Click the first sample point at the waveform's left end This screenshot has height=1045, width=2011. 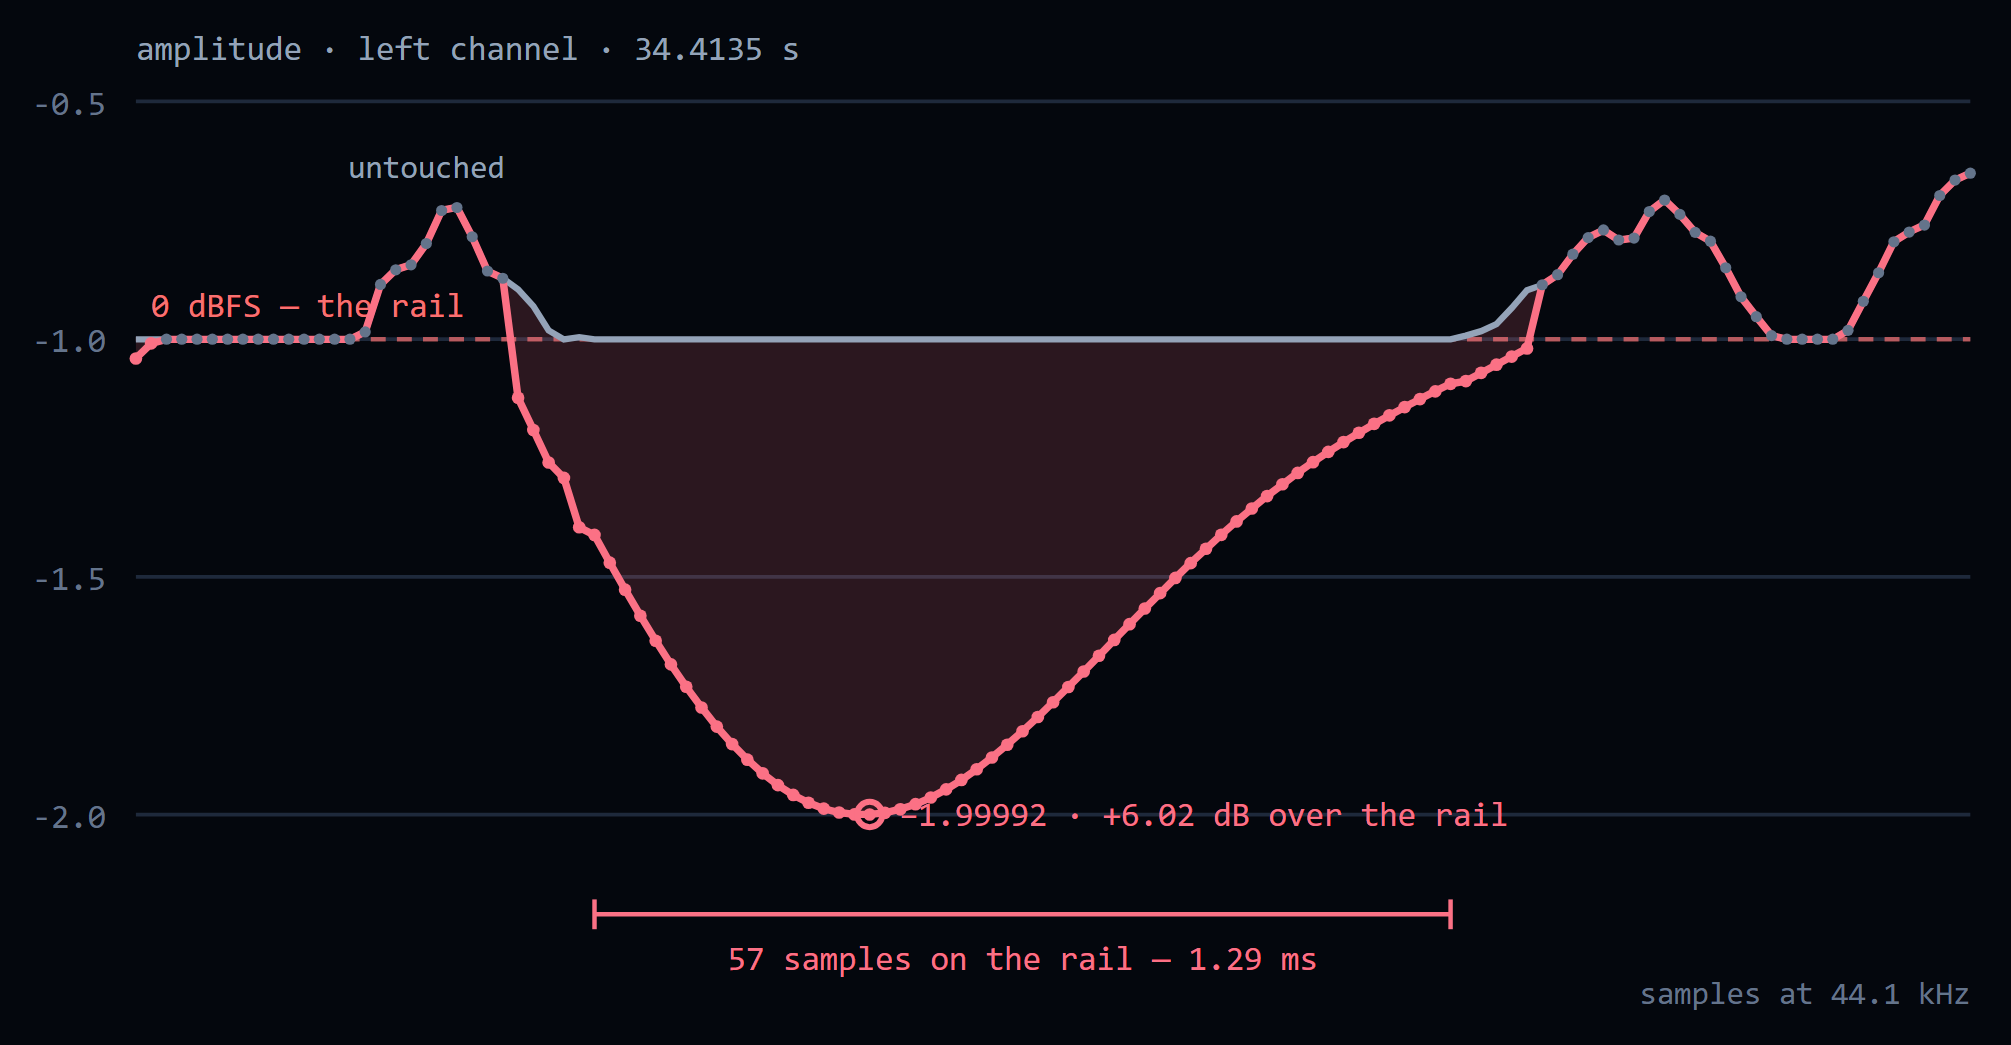coord(136,358)
